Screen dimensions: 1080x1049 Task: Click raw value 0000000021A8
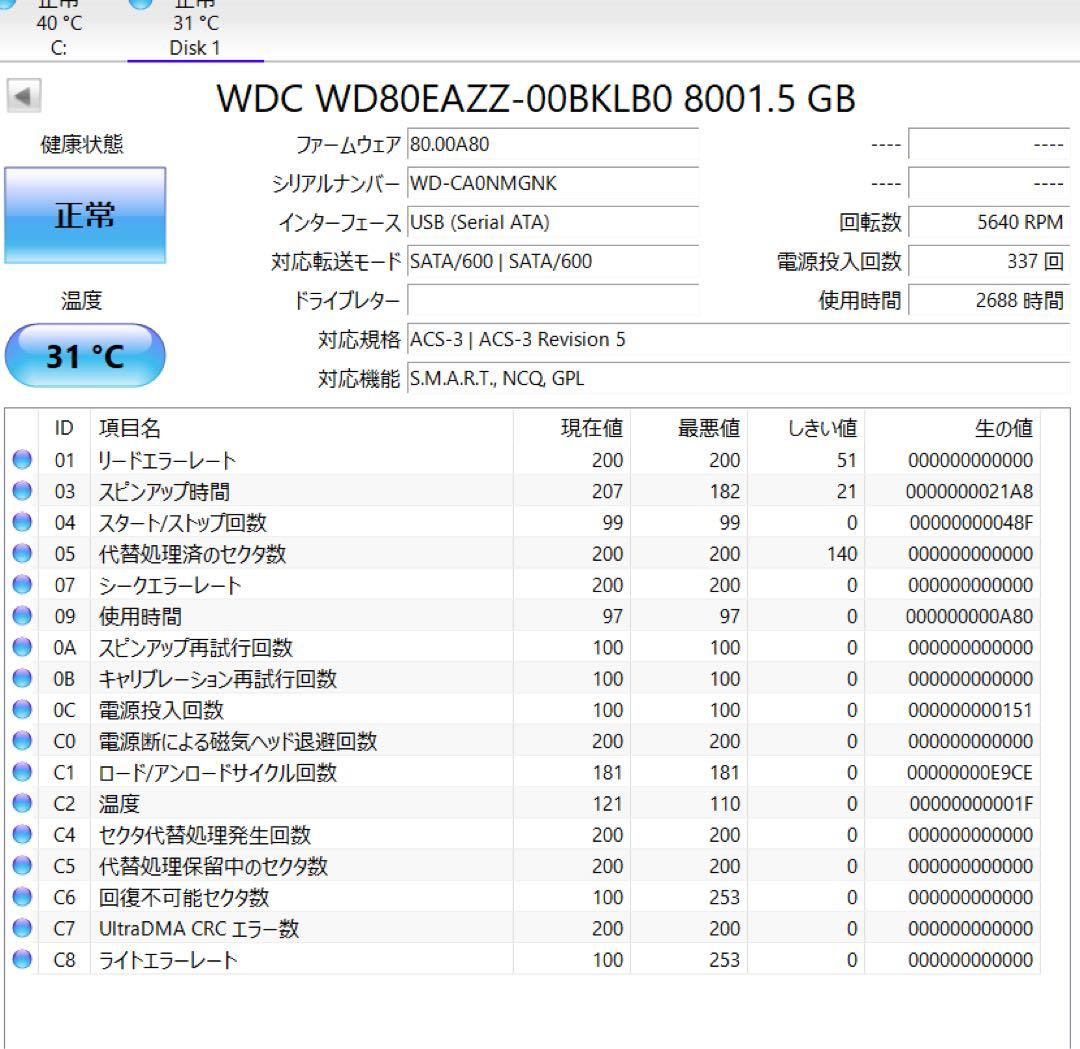[x=969, y=491]
